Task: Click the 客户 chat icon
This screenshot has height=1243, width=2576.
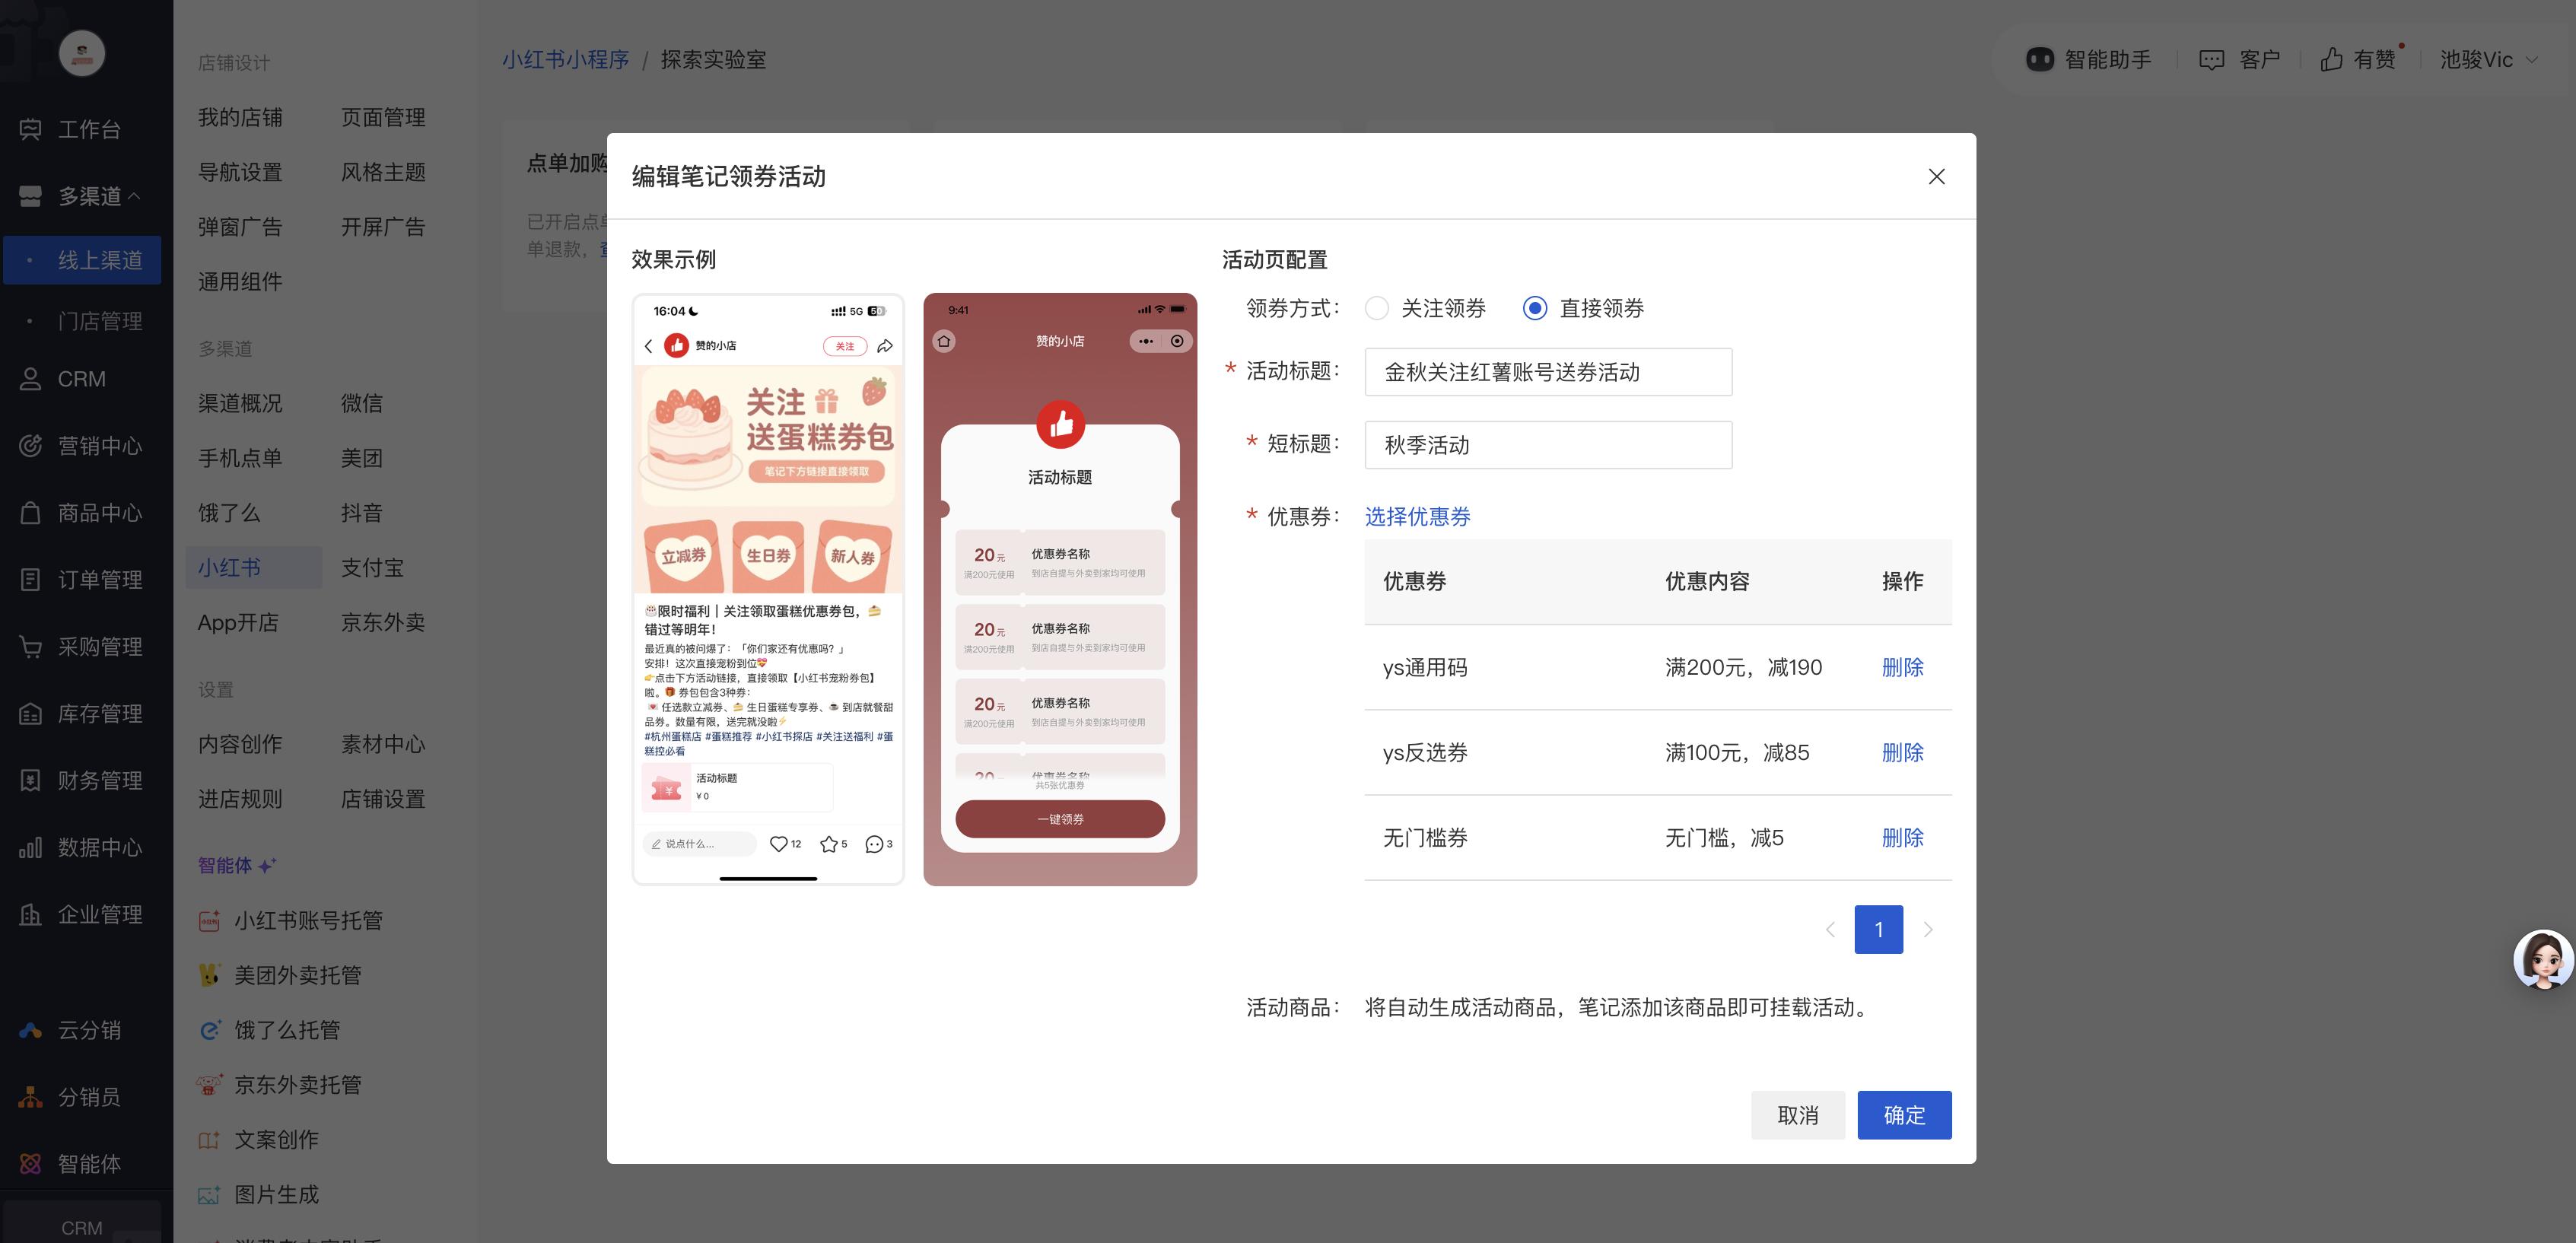Action: 2211,60
